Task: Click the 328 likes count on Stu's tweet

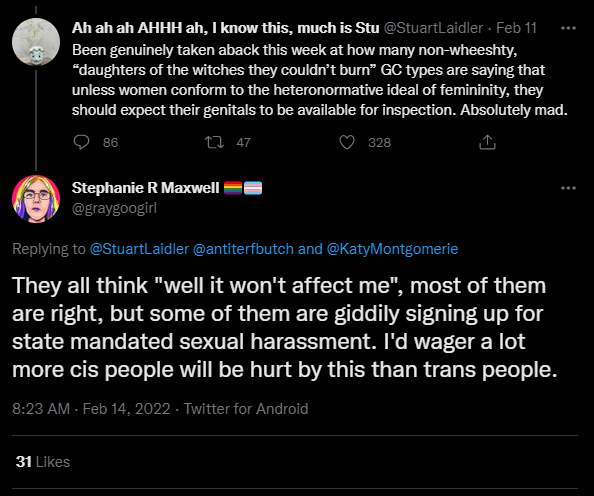Action: pos(379,142)
